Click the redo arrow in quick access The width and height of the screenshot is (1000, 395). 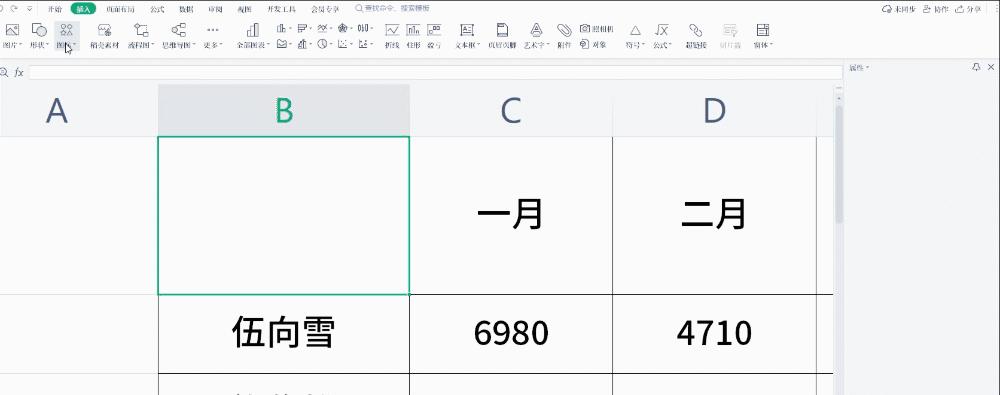pos(14,9)
